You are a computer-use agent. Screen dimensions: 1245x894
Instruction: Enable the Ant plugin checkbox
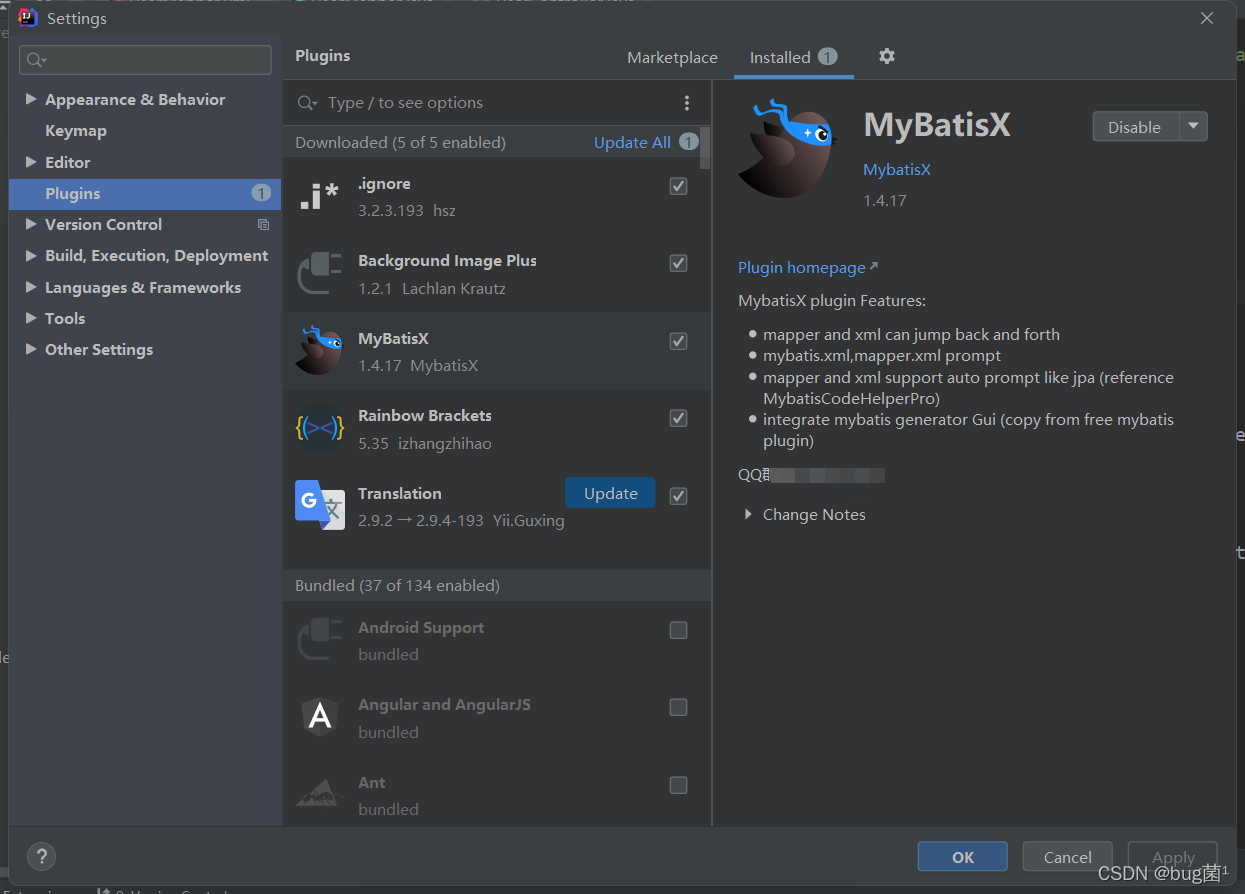[x=678, y=785]
